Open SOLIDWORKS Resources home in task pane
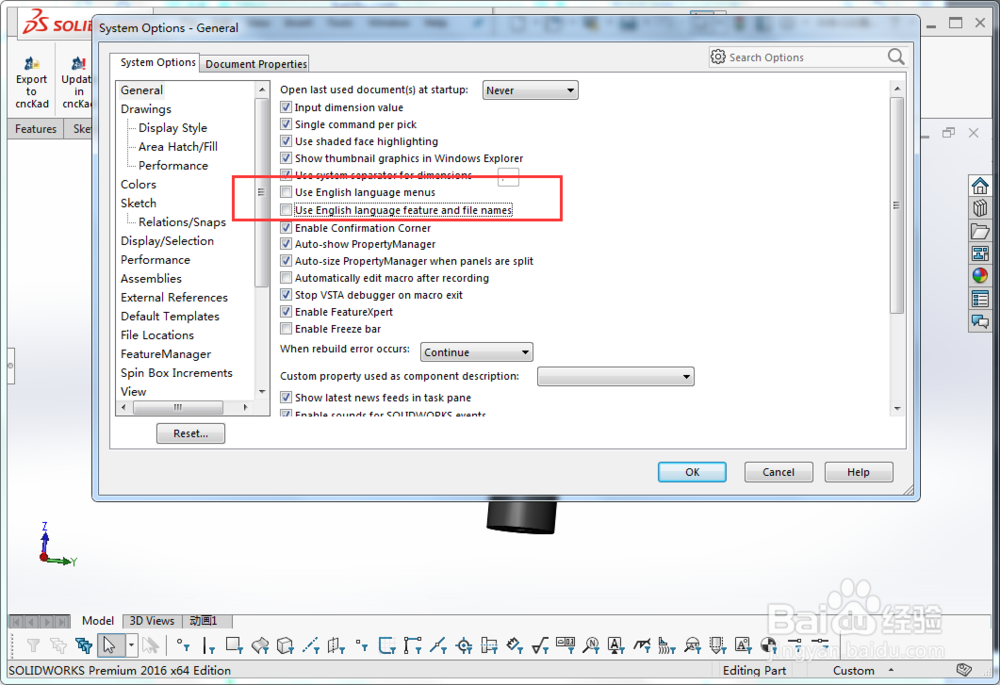This screenshot has width=1000, height=685. tap(980, 186)
